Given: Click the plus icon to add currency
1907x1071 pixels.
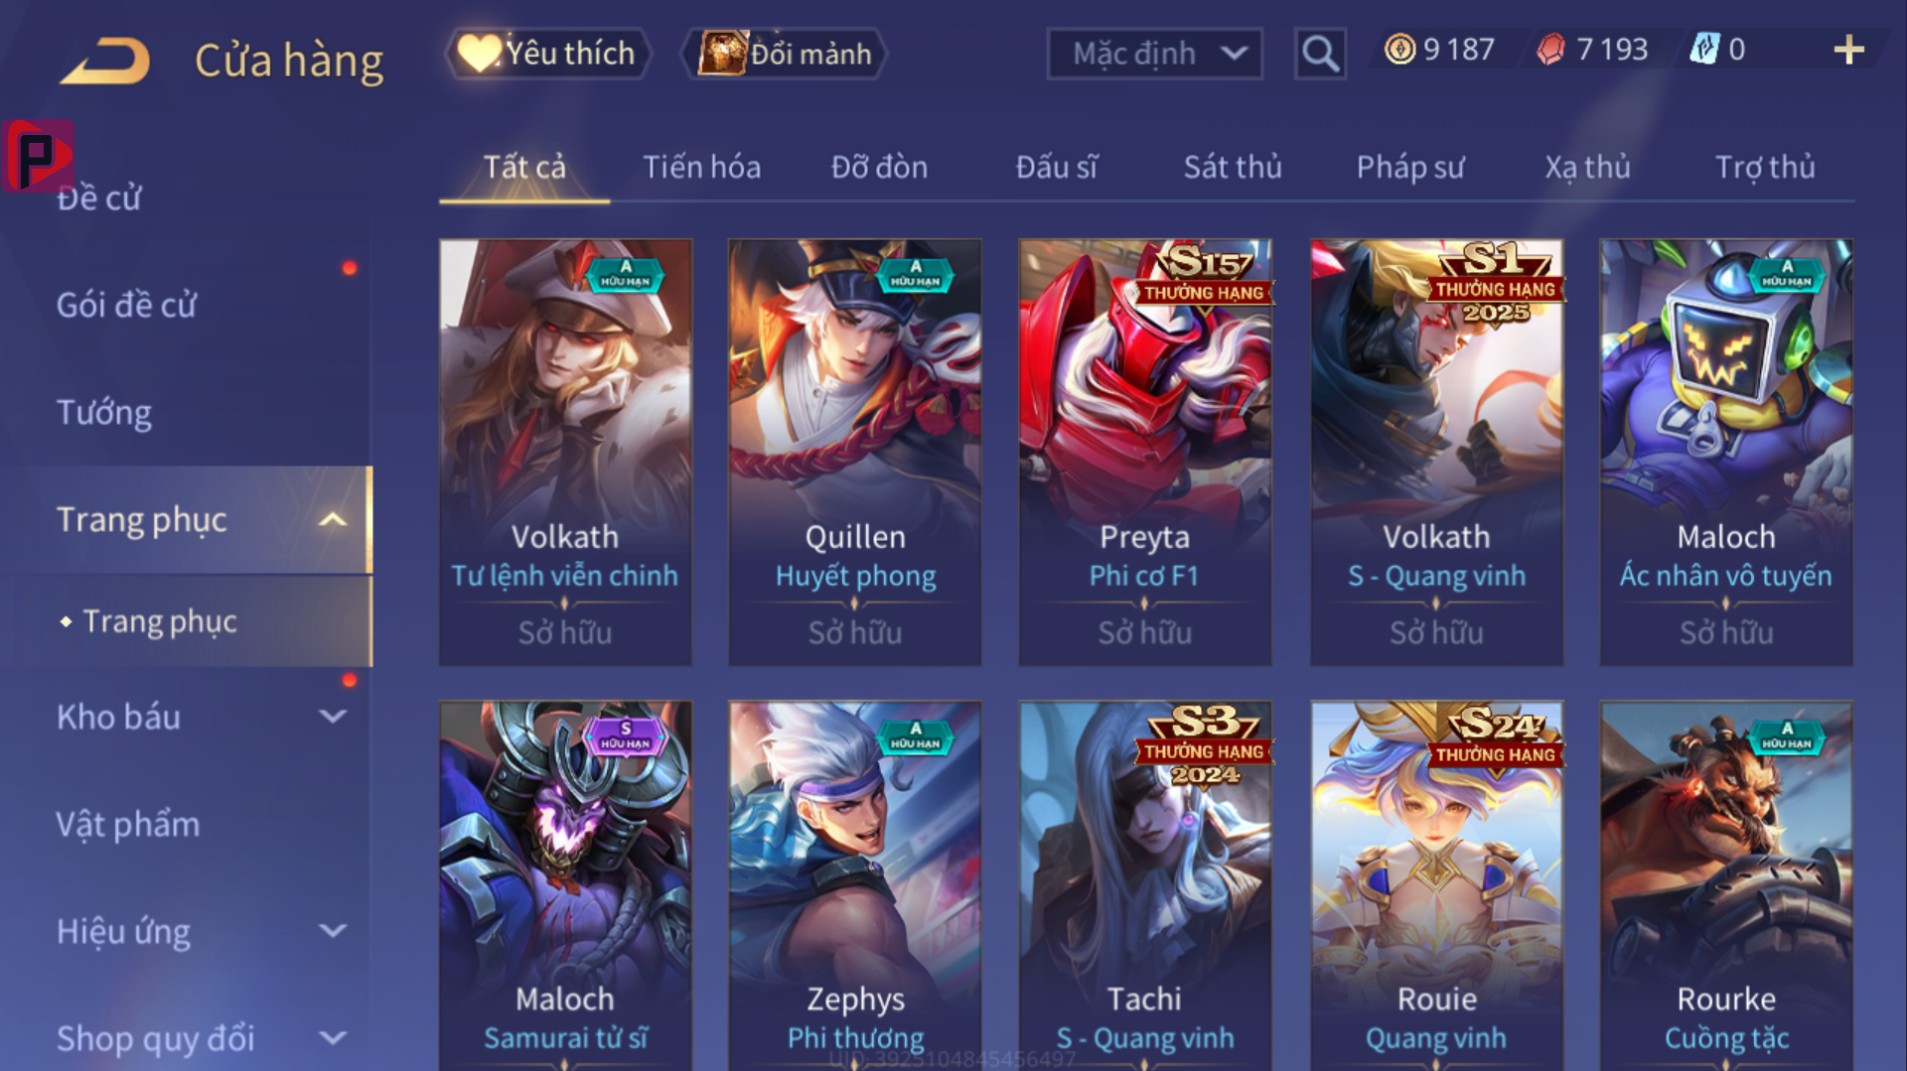Looking at the screenshot, I should click(1848, 50).
